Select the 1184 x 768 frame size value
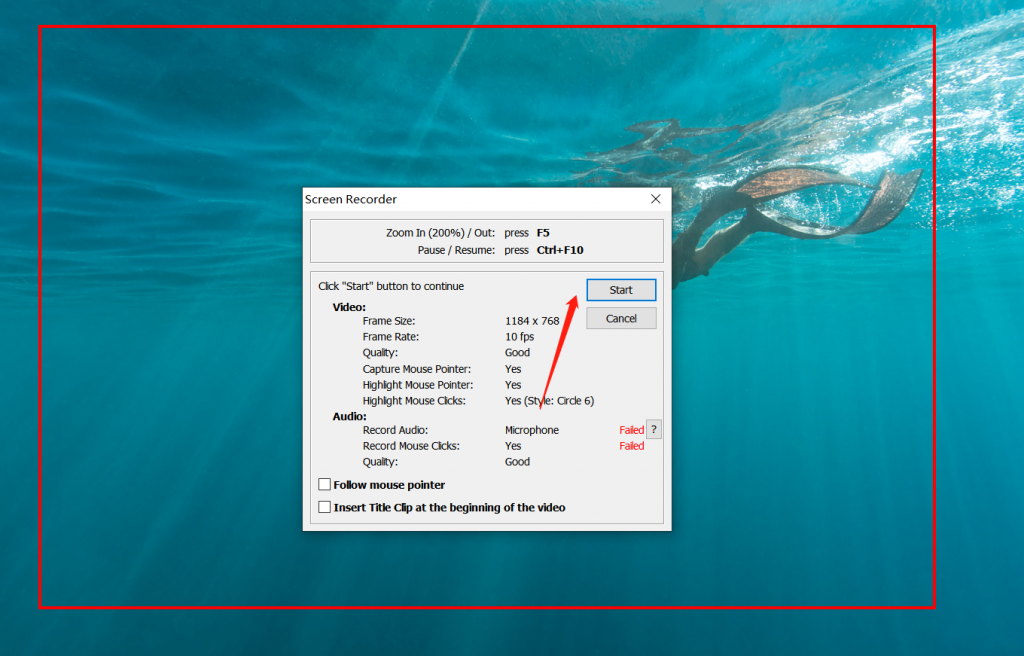The height and width of the screenshot is (656, 1024). [532, 321]
